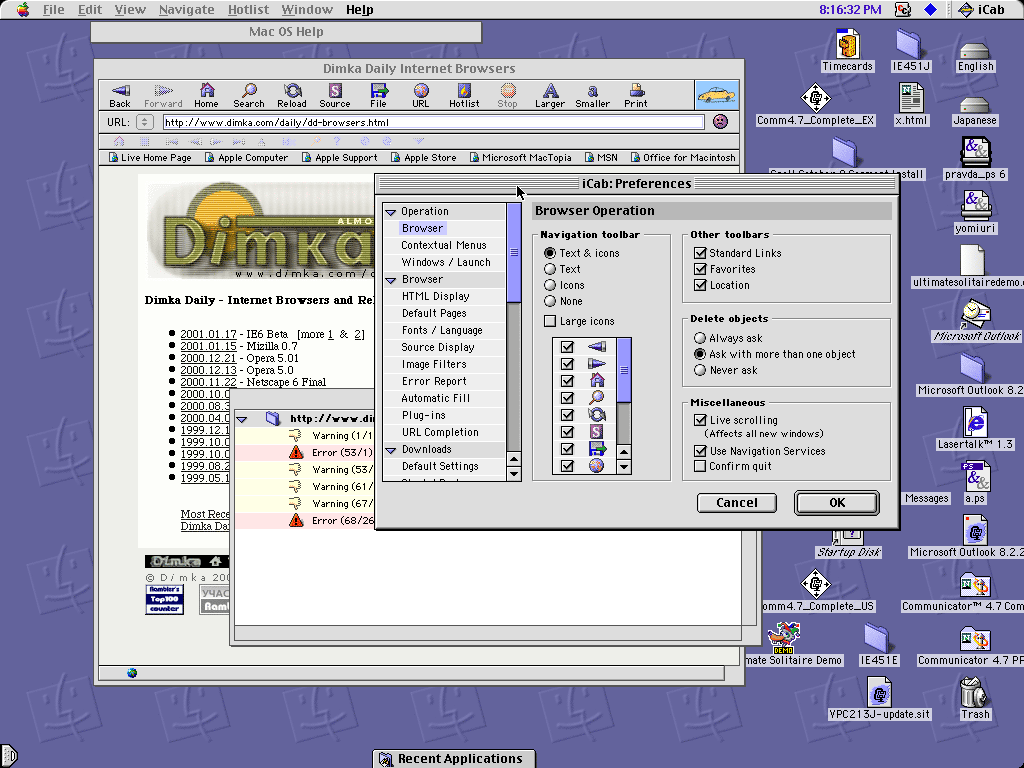Image resolution: width=1024 pixels, height=768 pixels.
Task: Collapse the Operation category triangle
Action: [391, 212]
